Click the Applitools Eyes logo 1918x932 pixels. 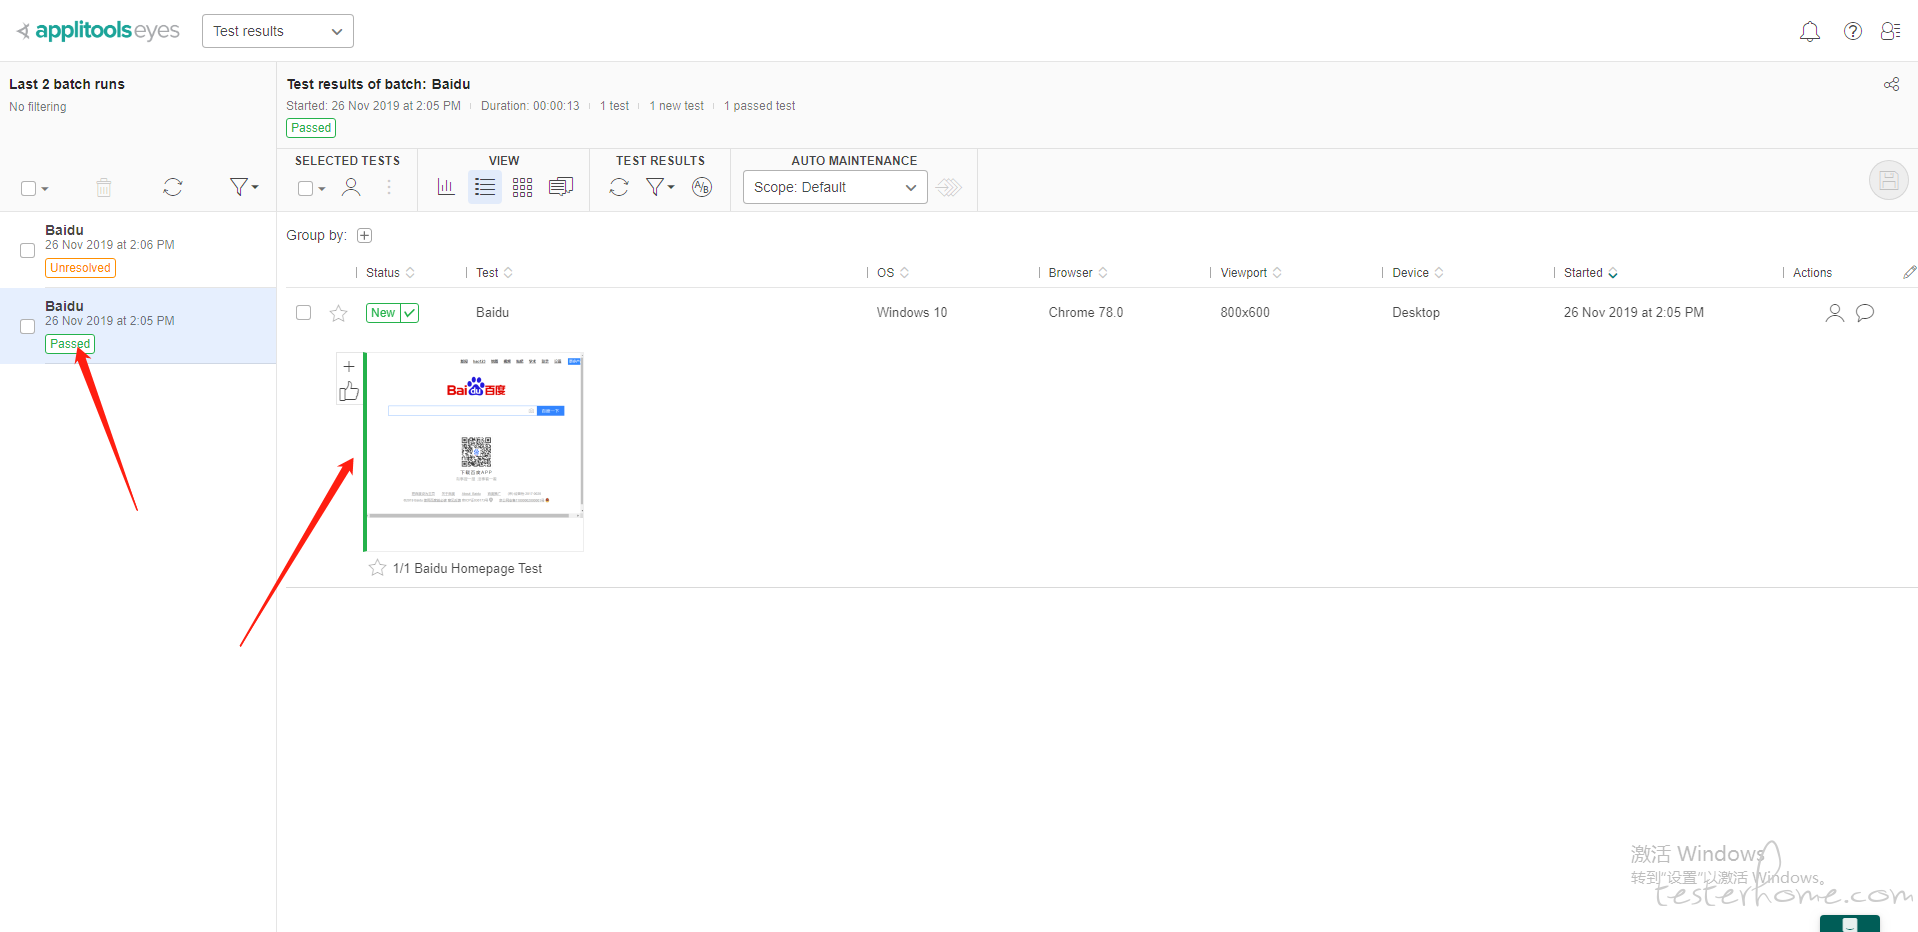[98, 31]
